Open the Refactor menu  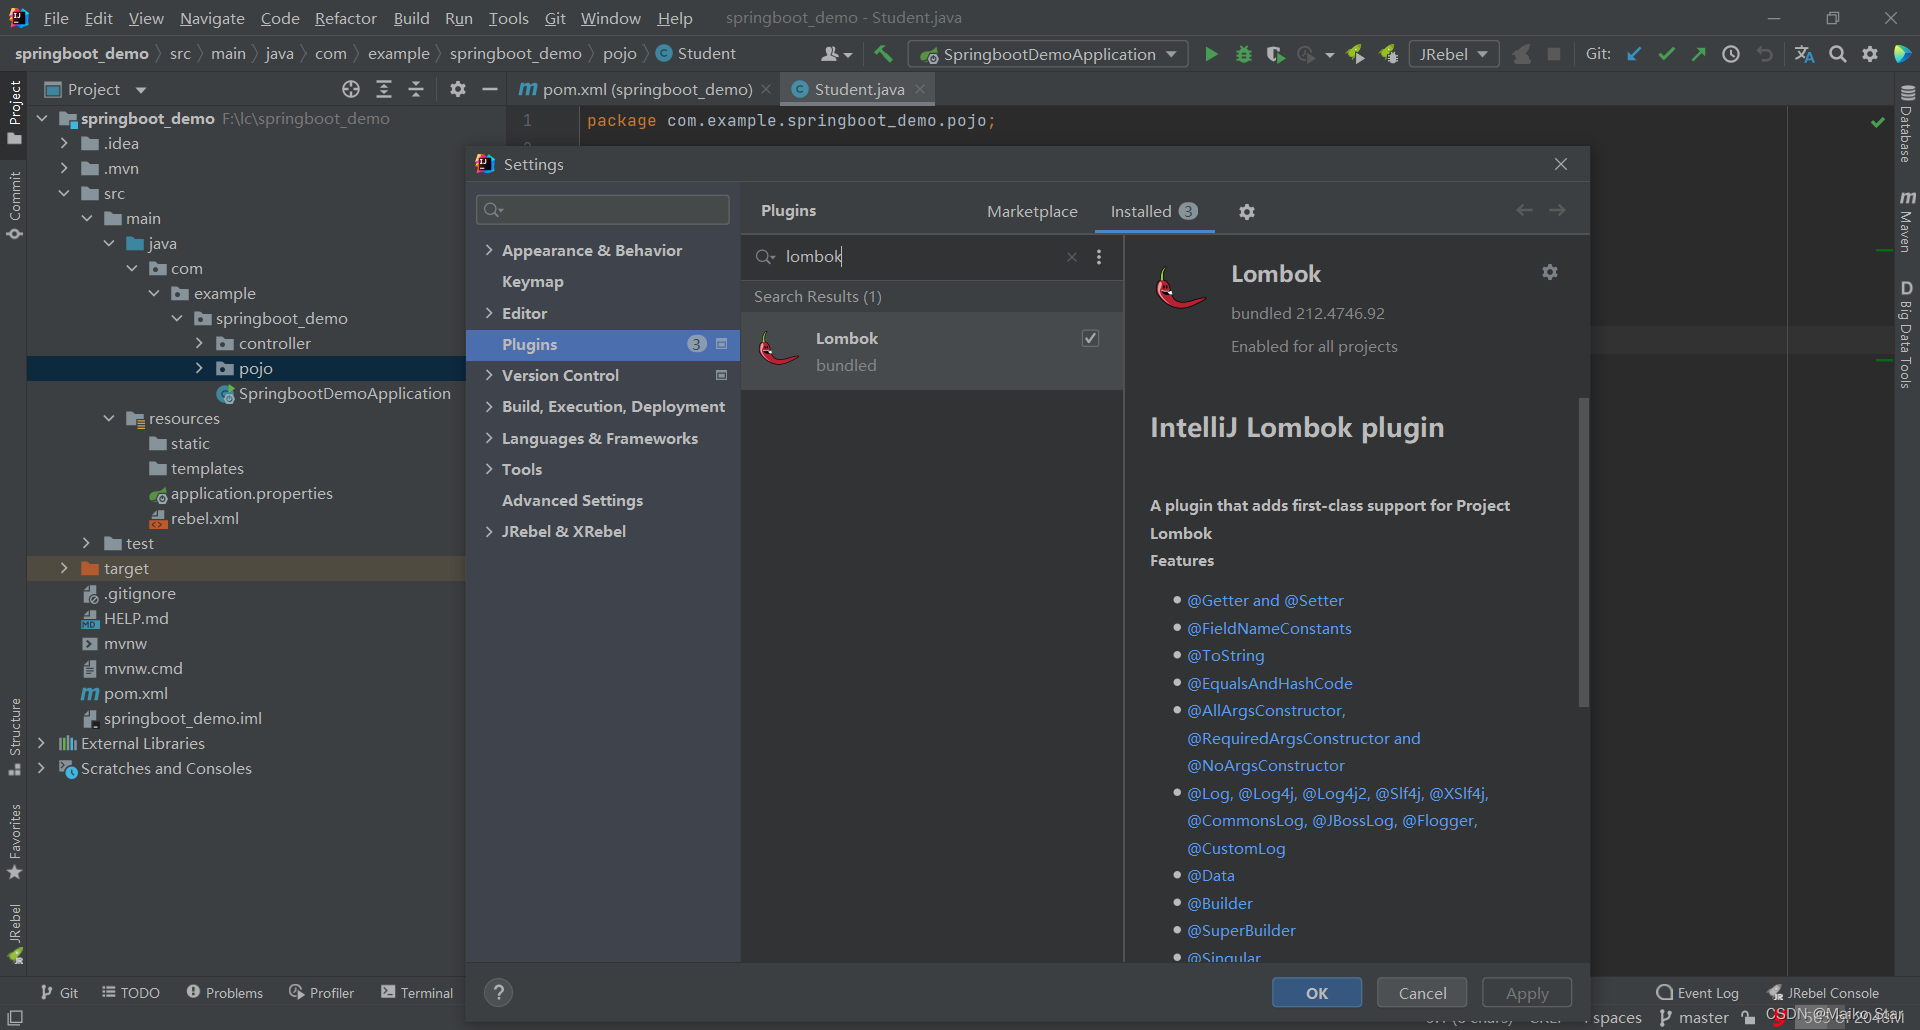tap(345, 18)
